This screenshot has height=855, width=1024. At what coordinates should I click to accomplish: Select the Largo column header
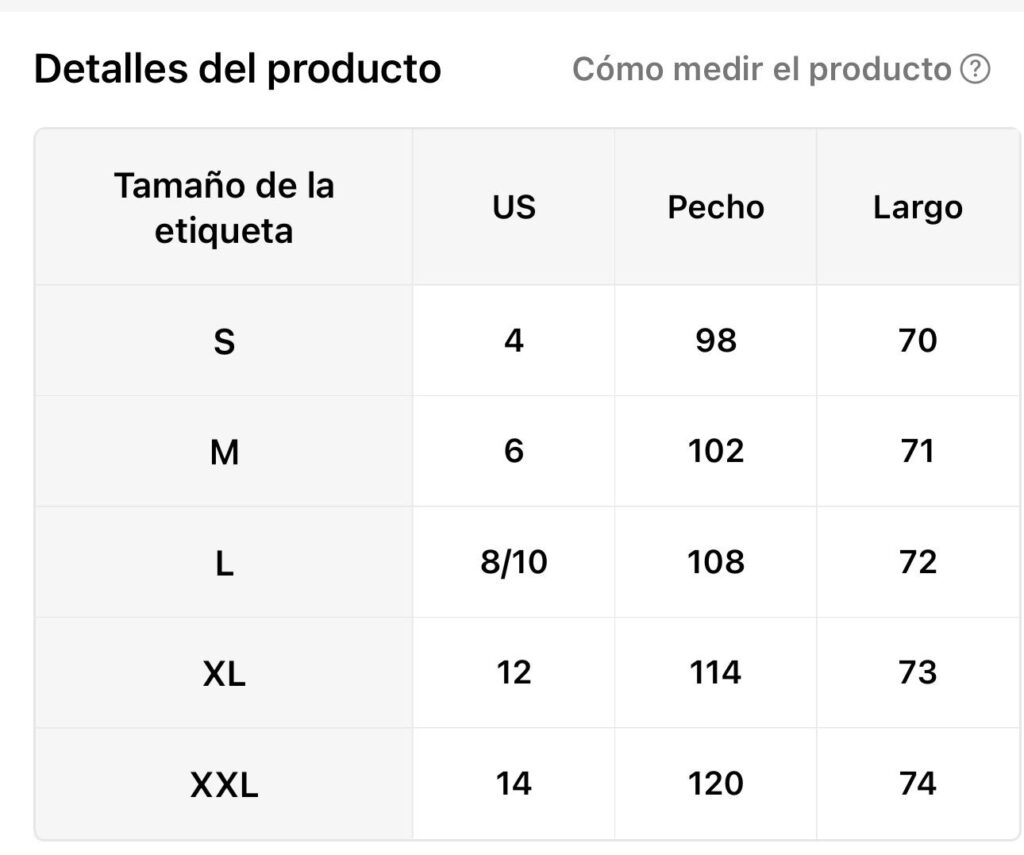pos(918,208)
